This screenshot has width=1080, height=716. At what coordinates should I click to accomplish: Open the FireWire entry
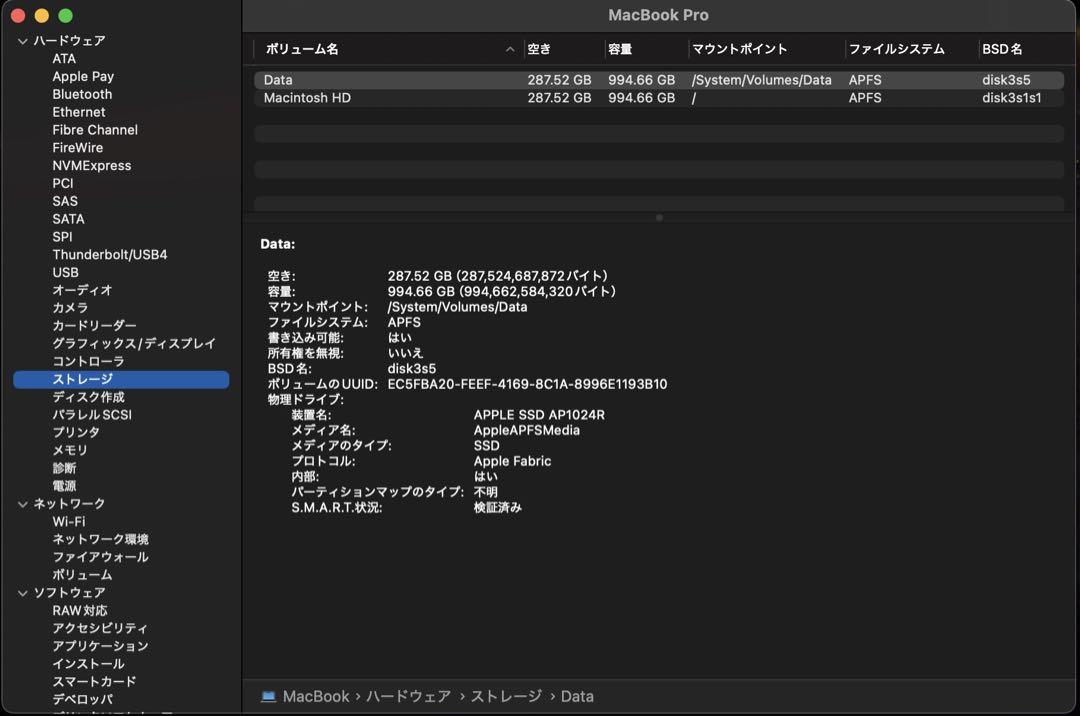click(x=77, y=148)
